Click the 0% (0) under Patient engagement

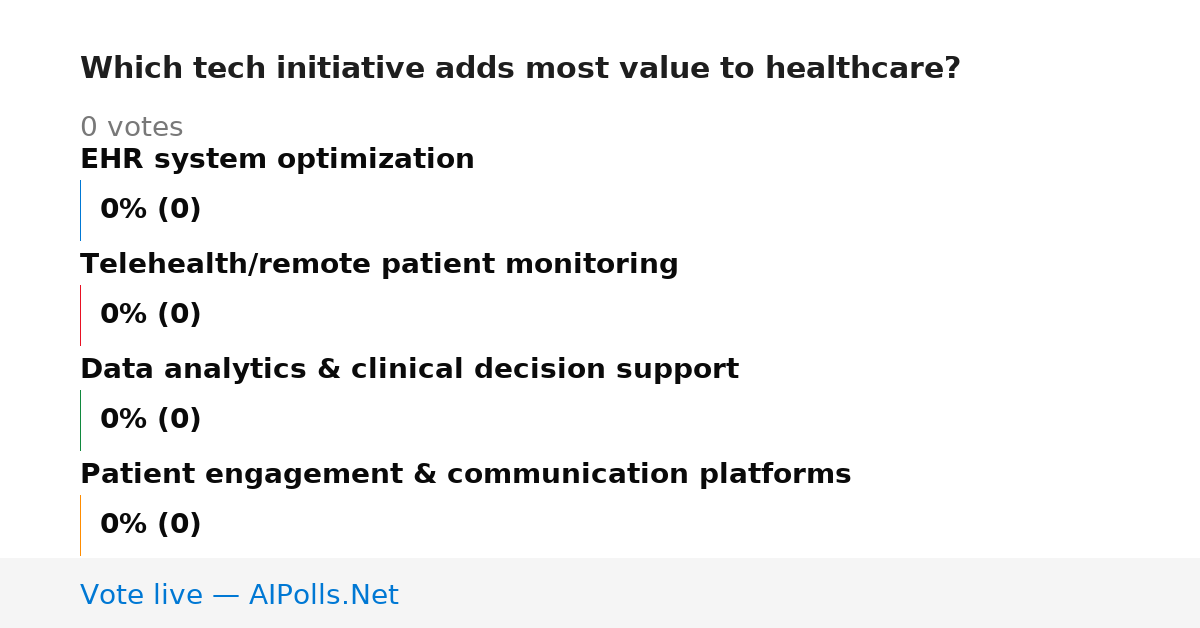coord(150,525)
